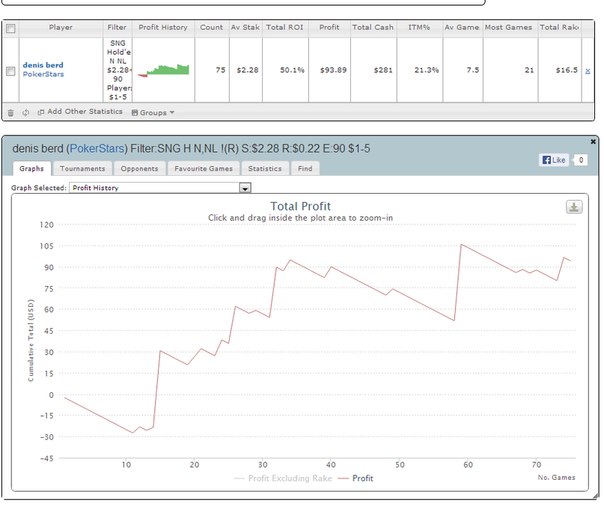Click the Most Games value 21
Screen dimensions: 604x506
click(529, 70)
